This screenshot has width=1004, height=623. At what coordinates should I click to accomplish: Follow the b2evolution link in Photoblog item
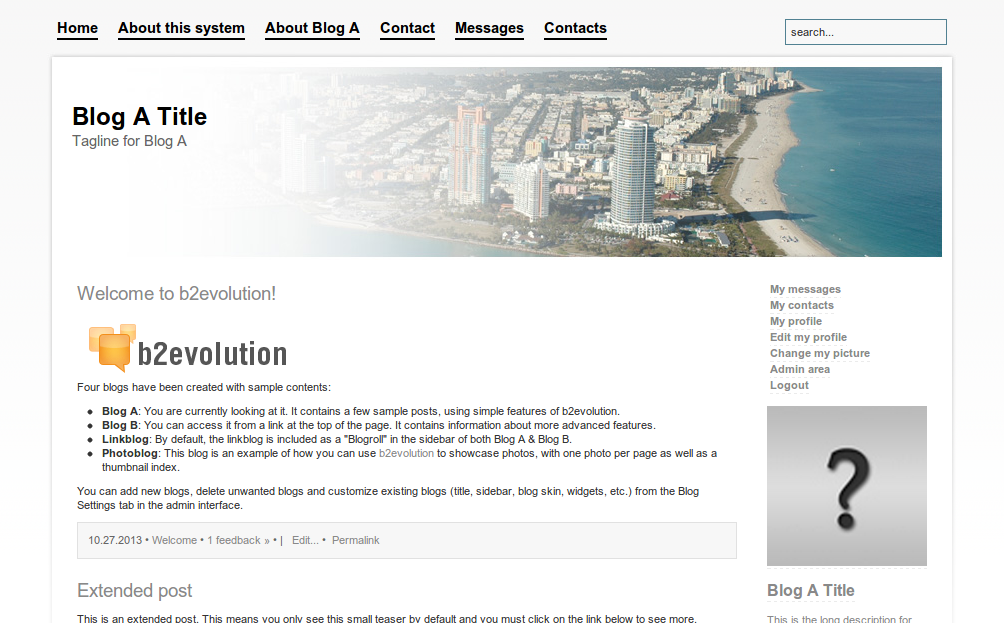407,453
